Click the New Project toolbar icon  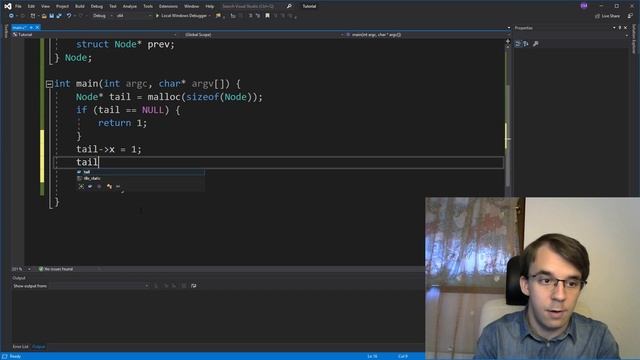pyautogui.click(x=33, y=16)
